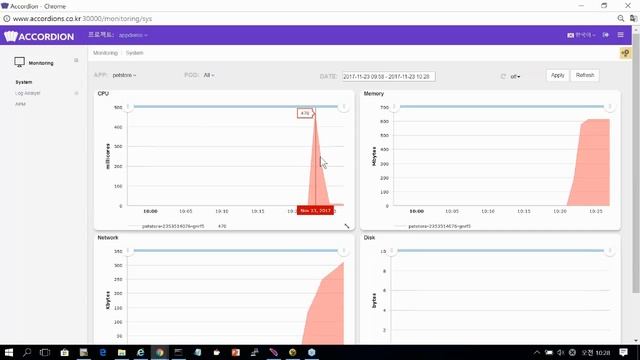Screen dimensions: 640x360
Task: Click the taskbar search magnifier icon
Action: click(x=27, y=353)
